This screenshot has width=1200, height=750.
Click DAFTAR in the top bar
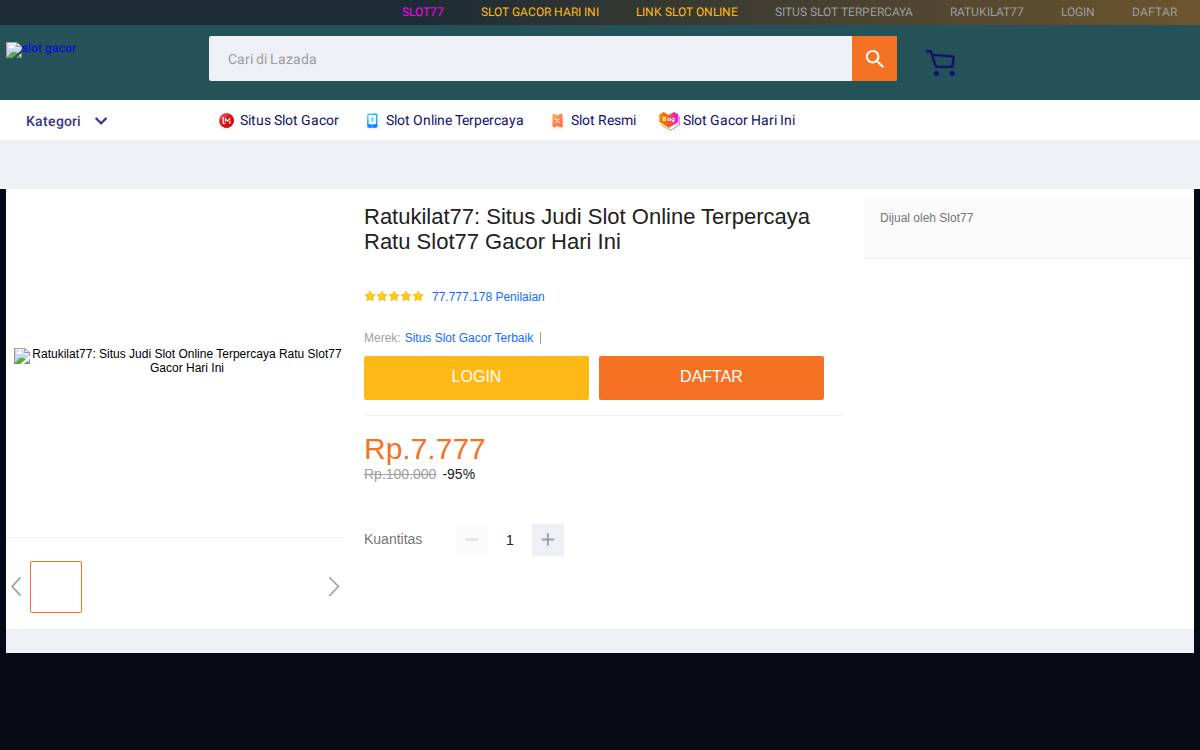[1155, 12]
